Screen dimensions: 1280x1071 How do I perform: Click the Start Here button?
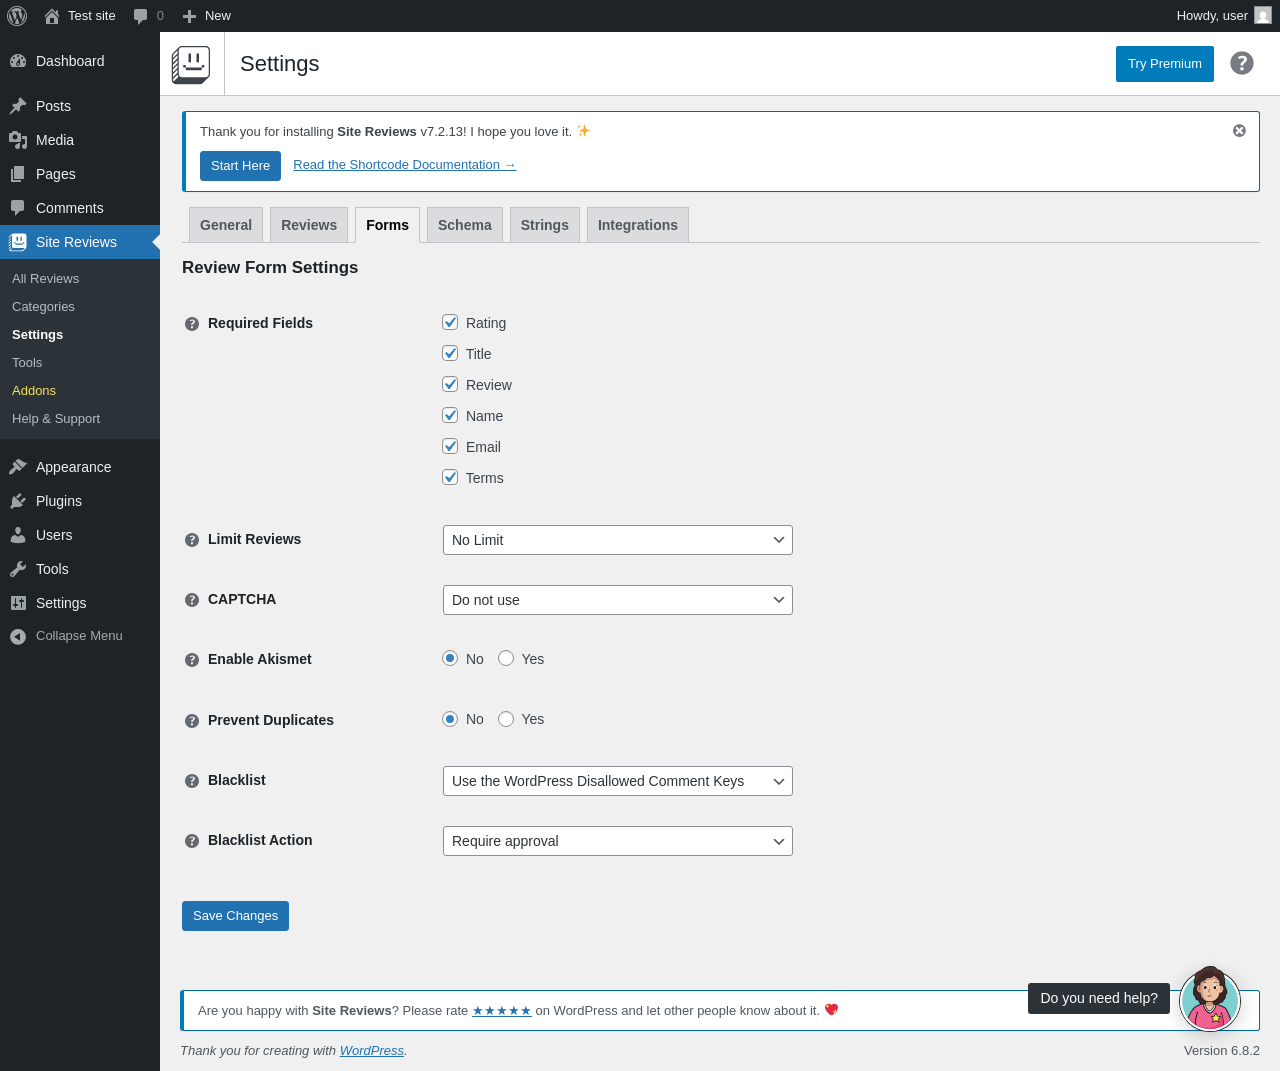240,166
